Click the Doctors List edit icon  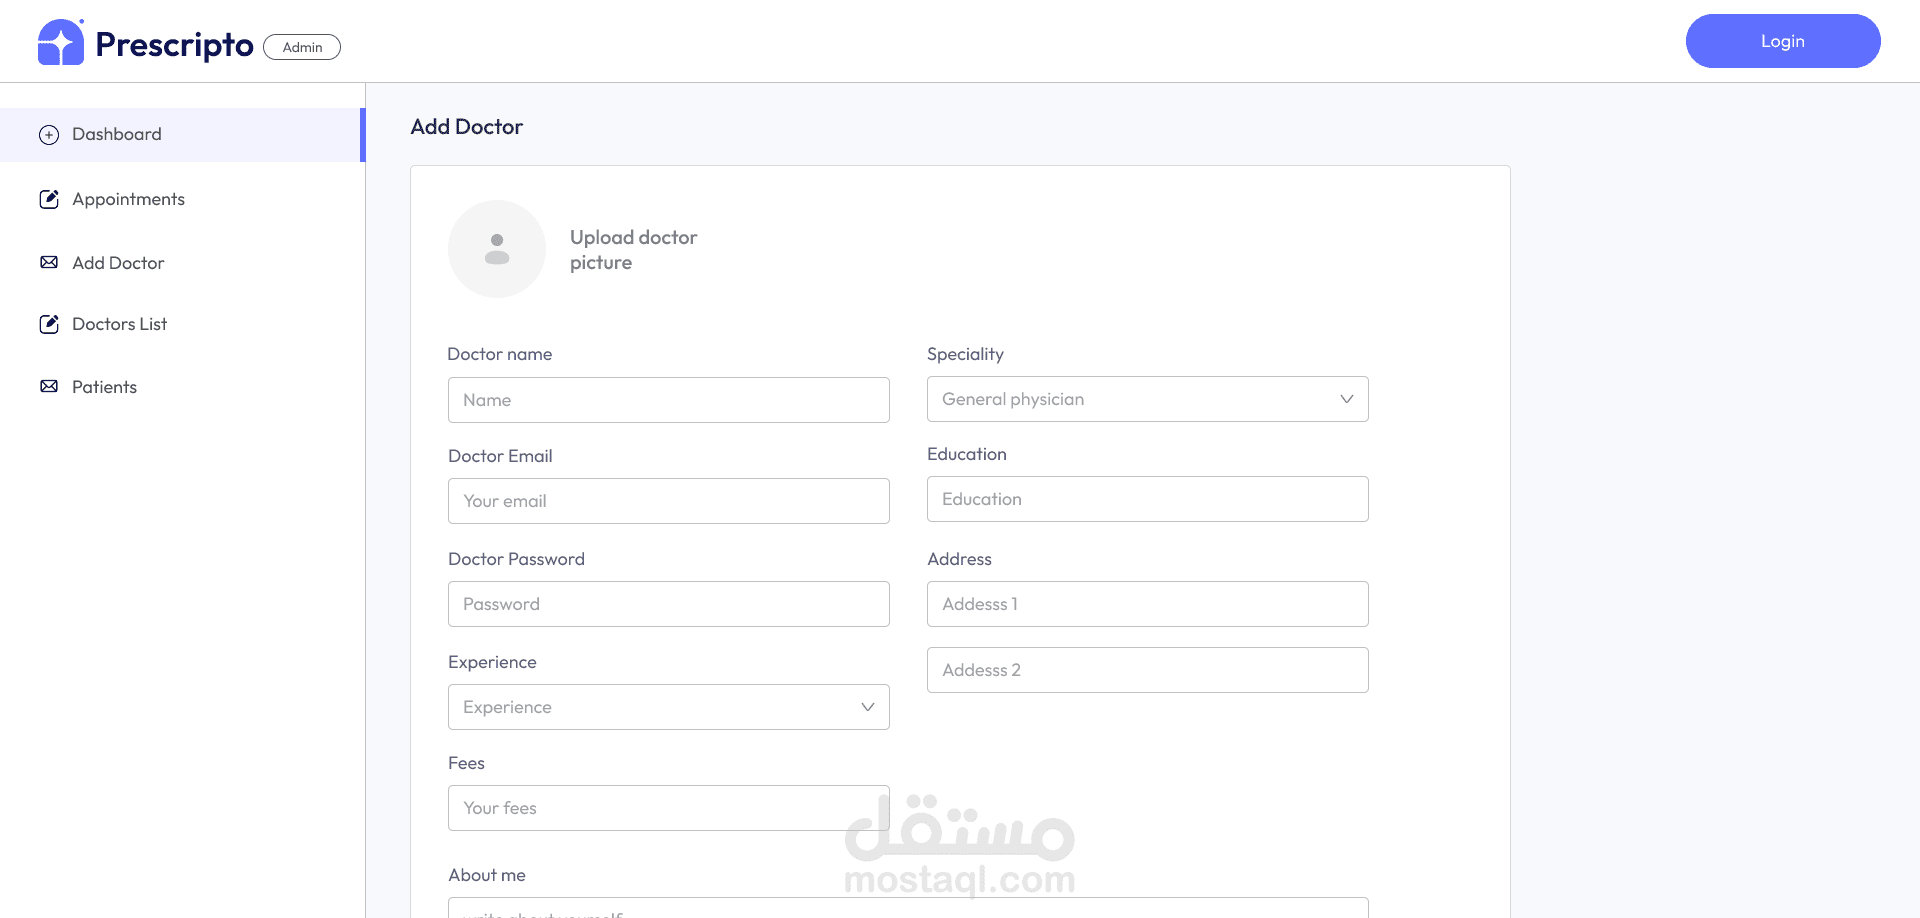coord(49,324)
